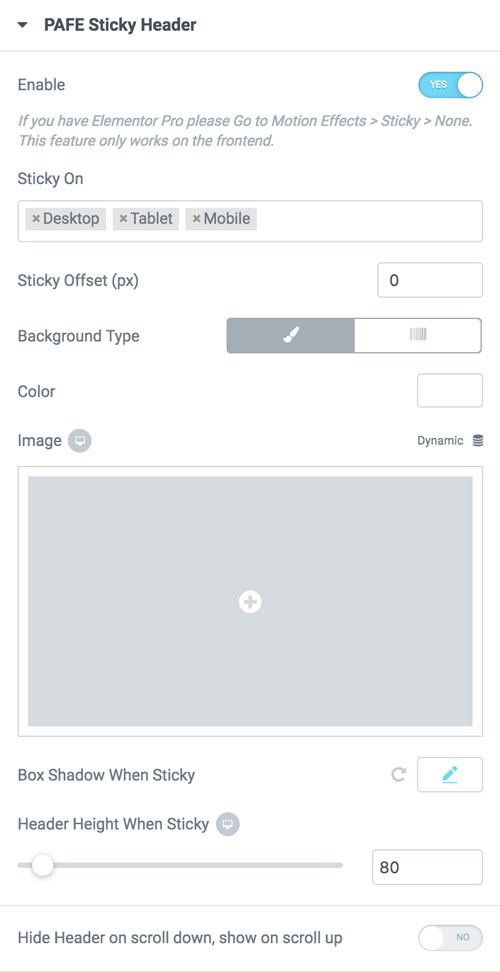Click the Sticky Offset input field
500x972 pixels.
coord(430,280)
